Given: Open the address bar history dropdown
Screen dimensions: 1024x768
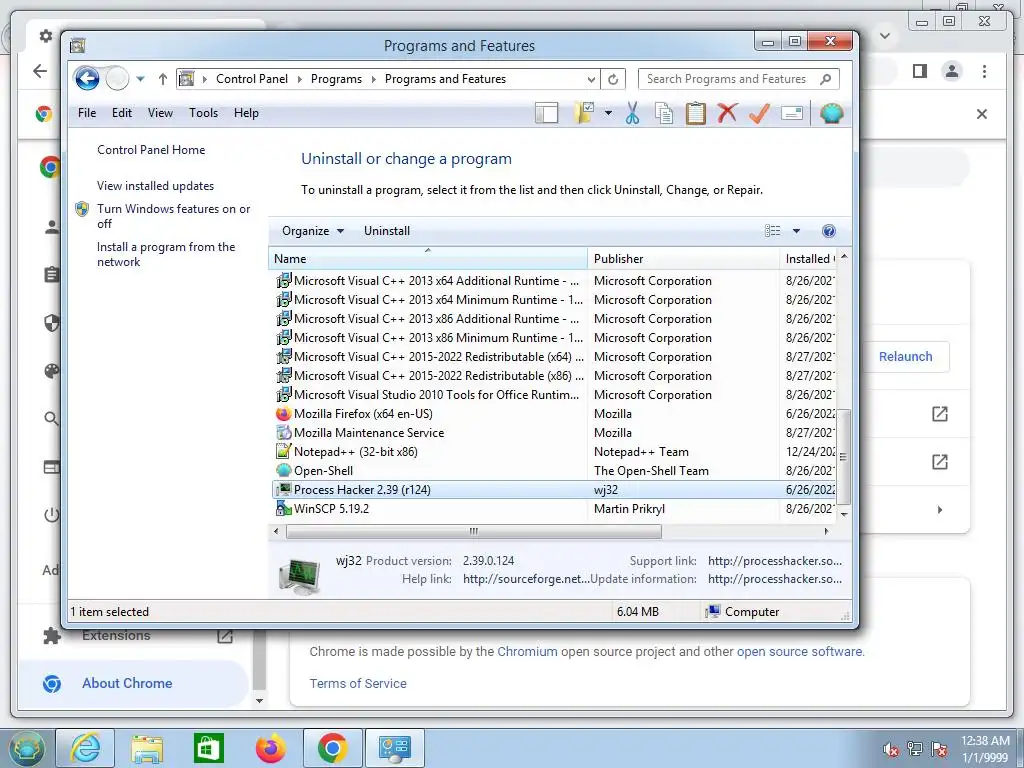Looking at the screenshot, I should click(x=591, y=79).
